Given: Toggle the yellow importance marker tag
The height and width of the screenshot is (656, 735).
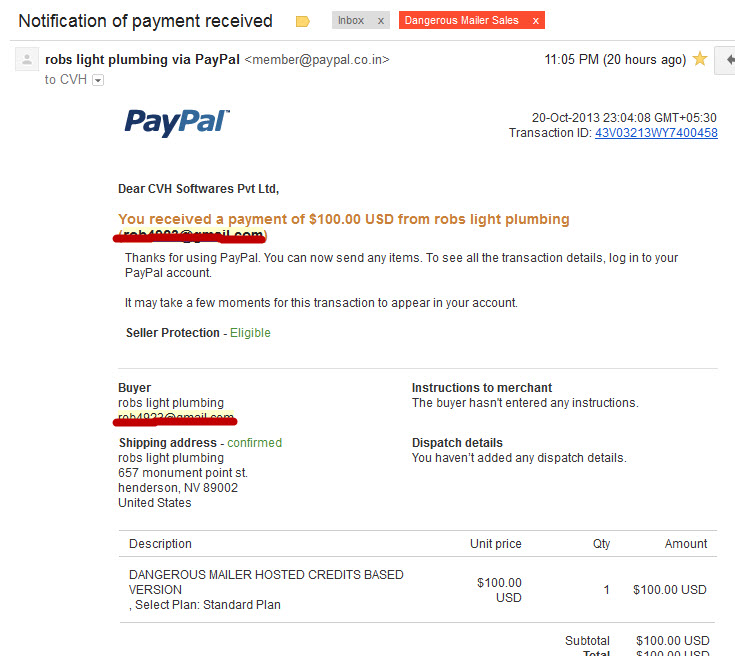Looking at the screenshot, I should (302, 21).
